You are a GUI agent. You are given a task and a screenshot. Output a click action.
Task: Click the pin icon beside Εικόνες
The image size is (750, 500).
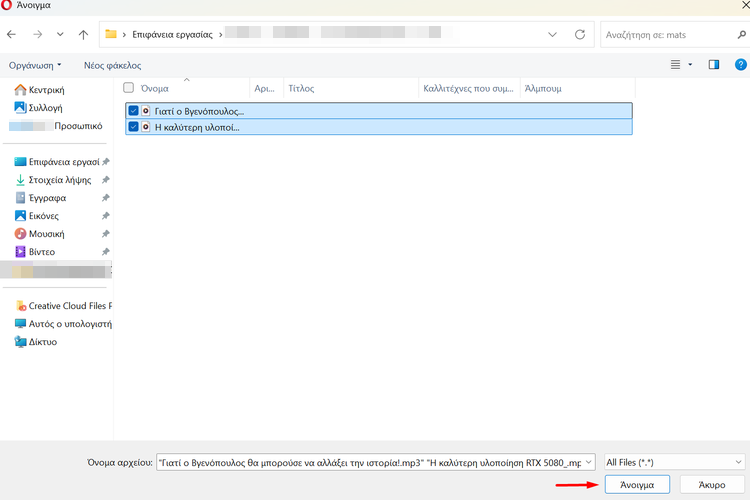point(106,216)
